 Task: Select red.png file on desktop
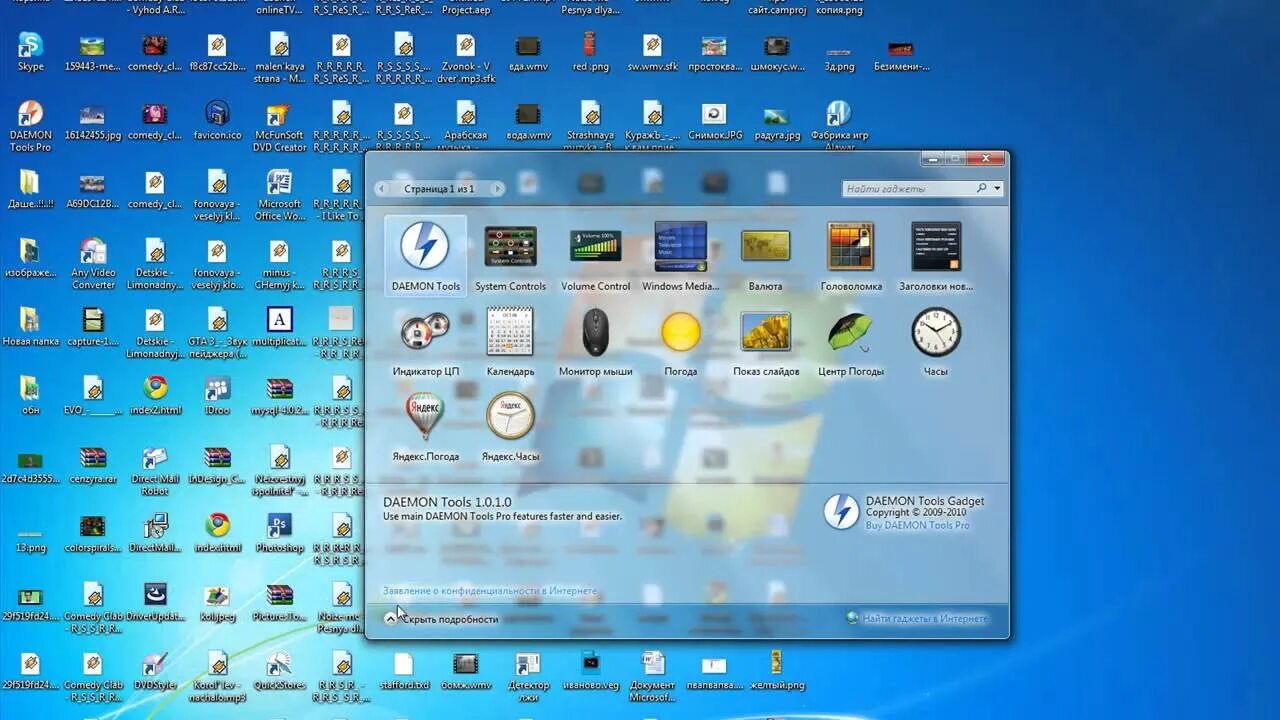click(590, 52)
